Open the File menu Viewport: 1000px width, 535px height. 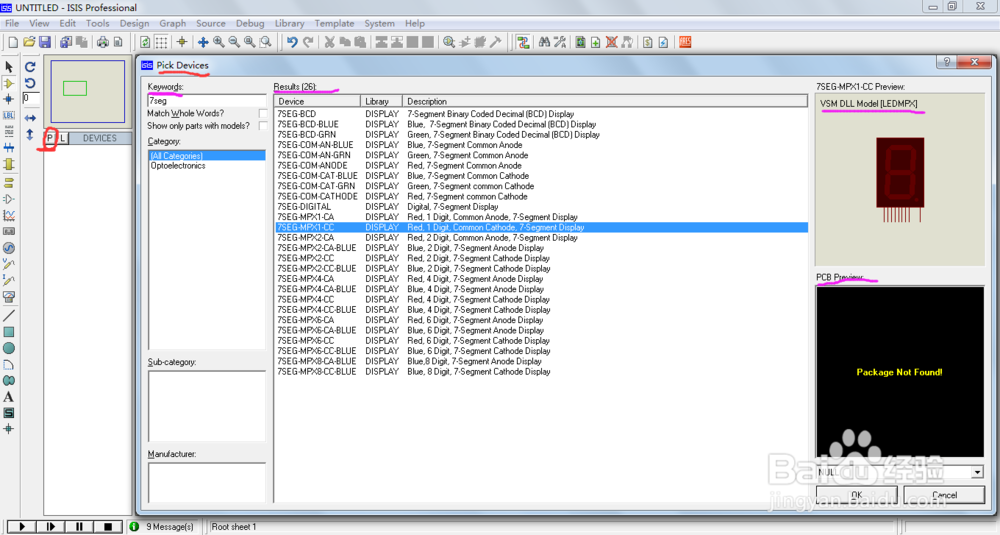coord(12,24)
